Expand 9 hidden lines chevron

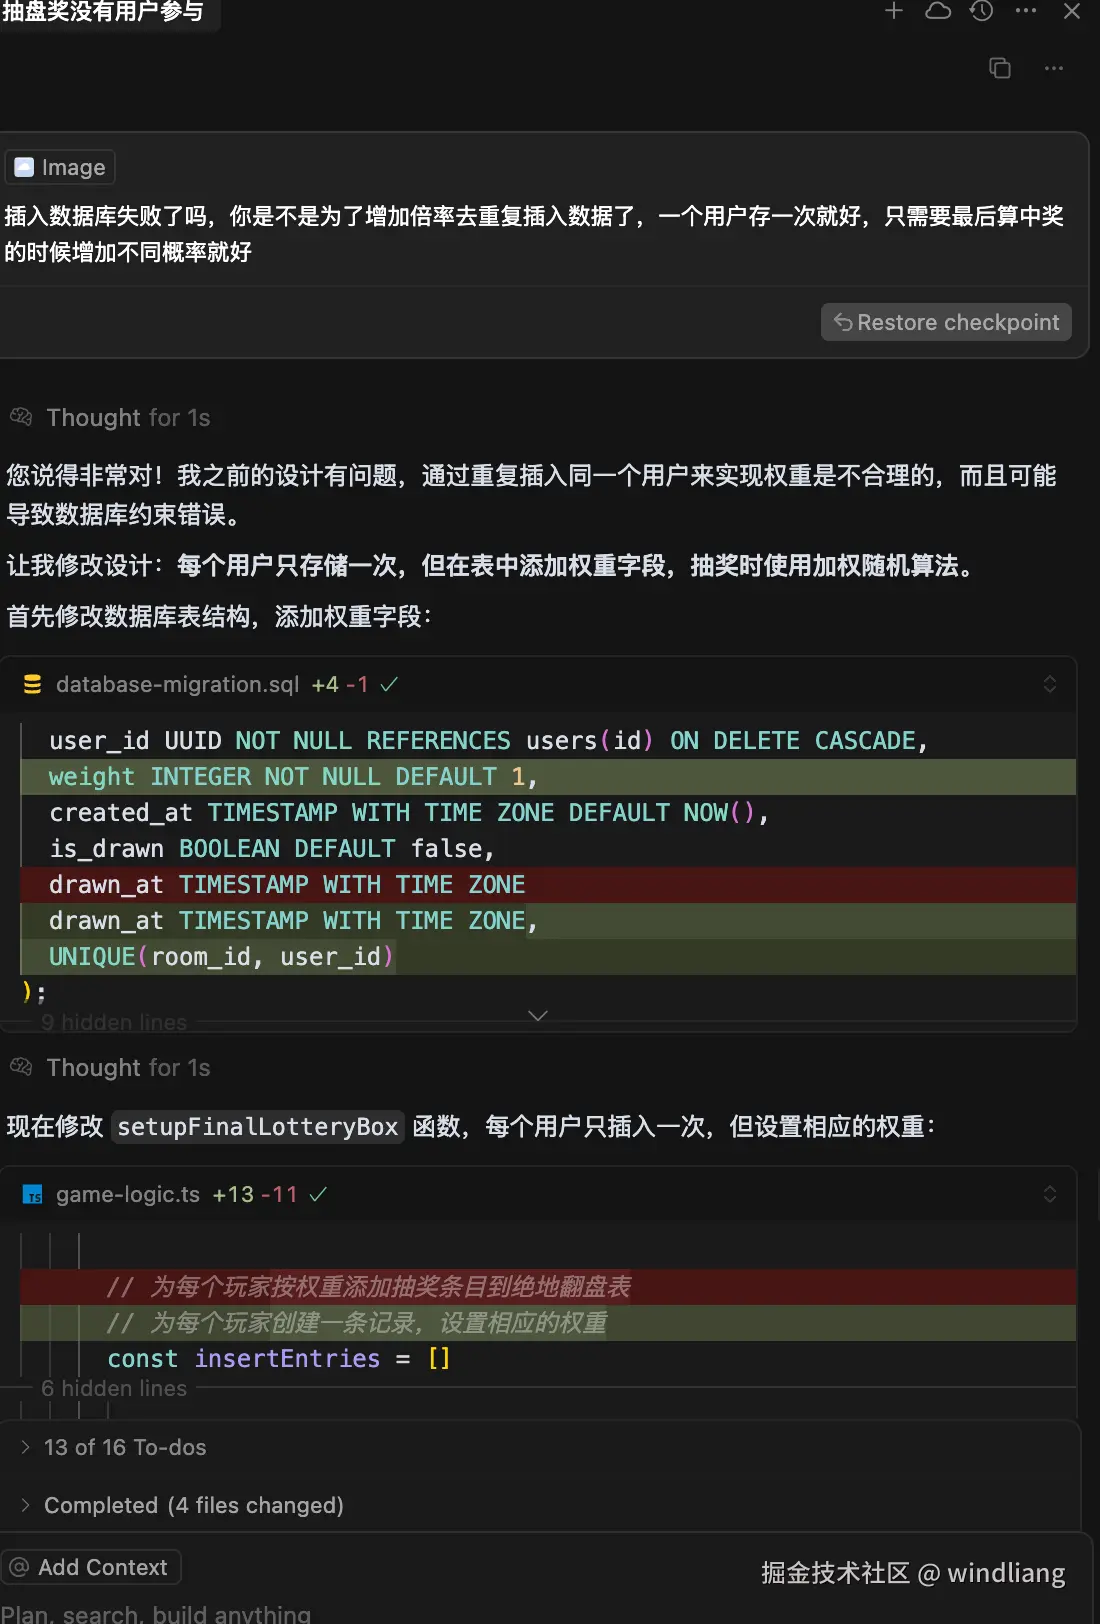tap(538, 1016)
